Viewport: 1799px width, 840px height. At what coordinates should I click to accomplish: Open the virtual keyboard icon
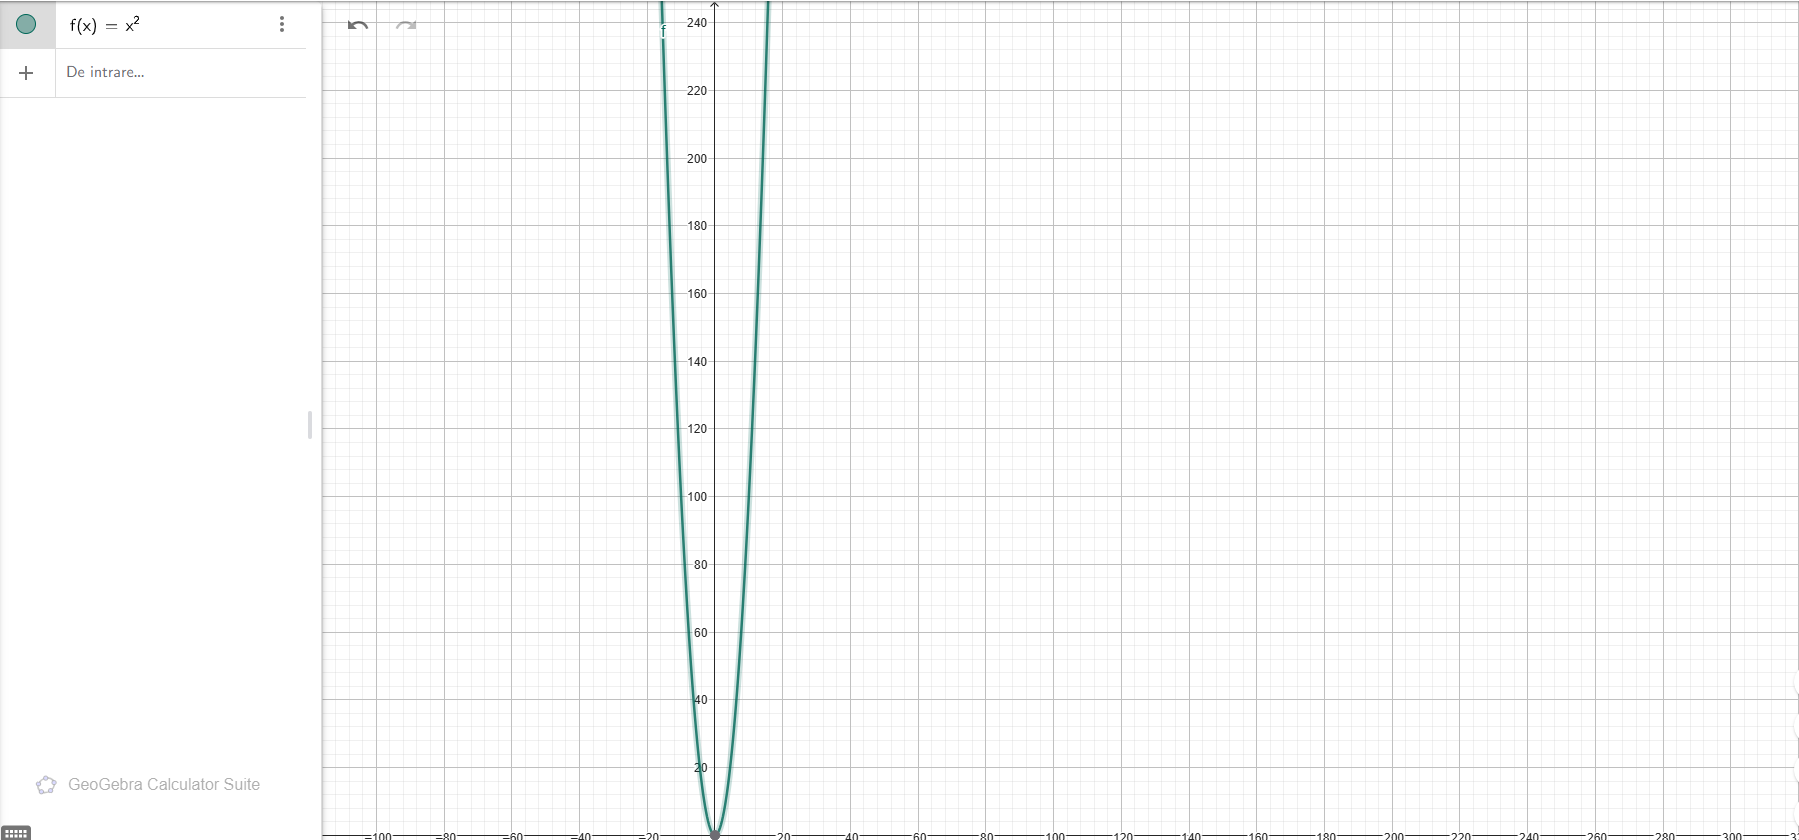tap(16, 832)
